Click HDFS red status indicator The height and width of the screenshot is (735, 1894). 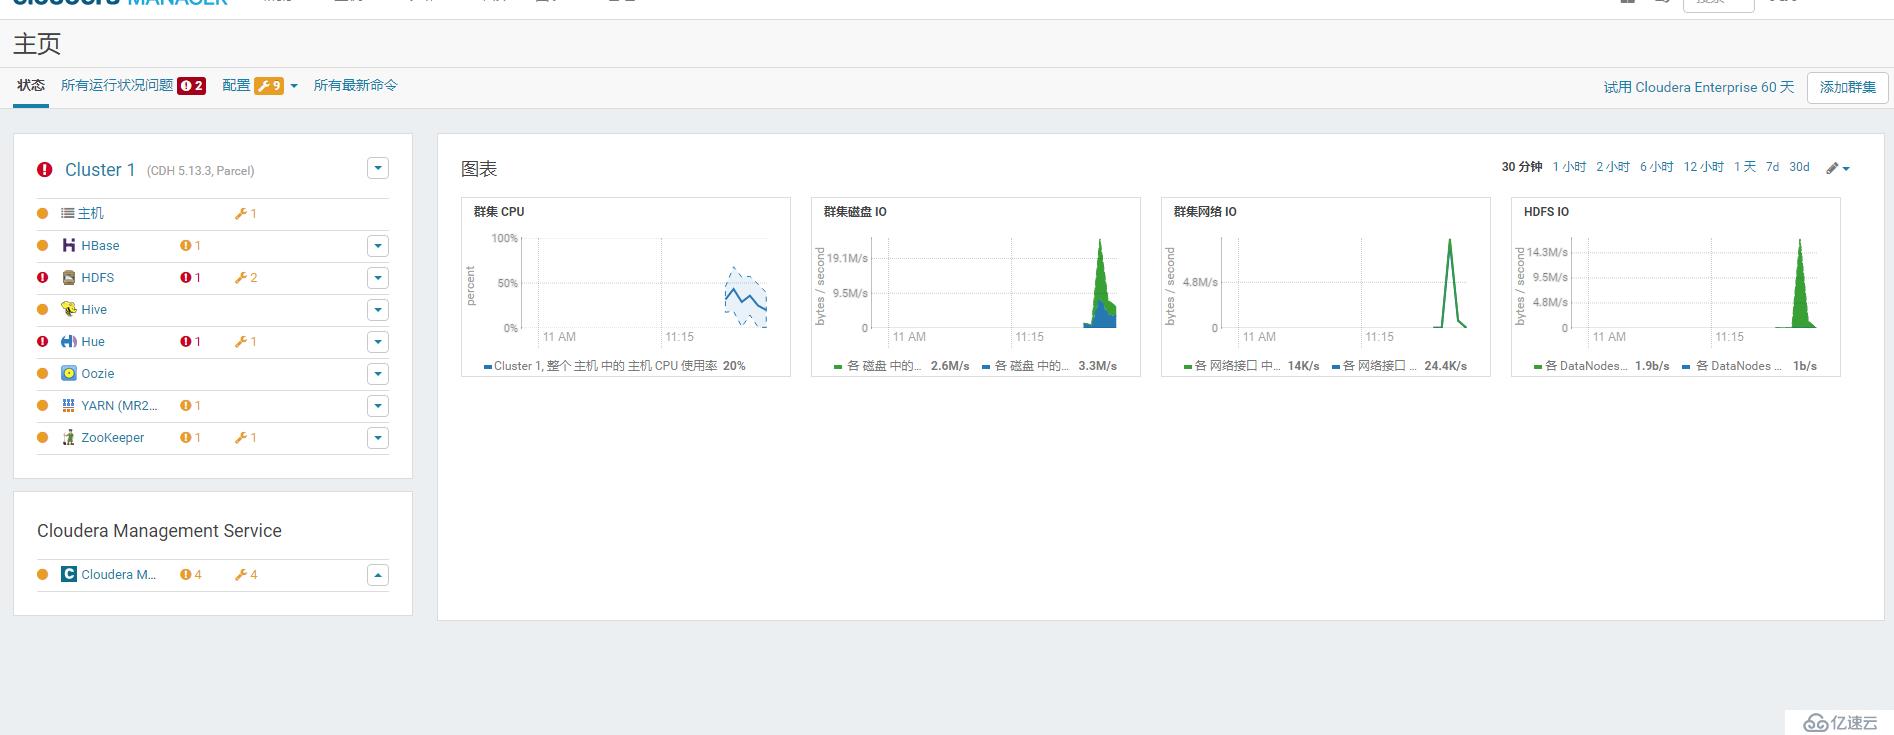pos(43,277)
